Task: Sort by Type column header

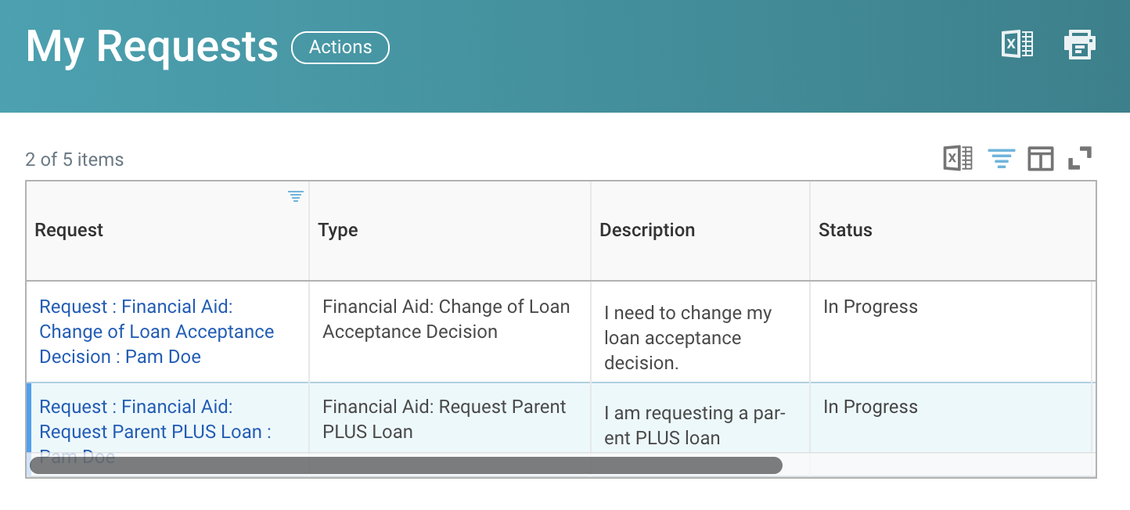Action: [x=338, y=231]
